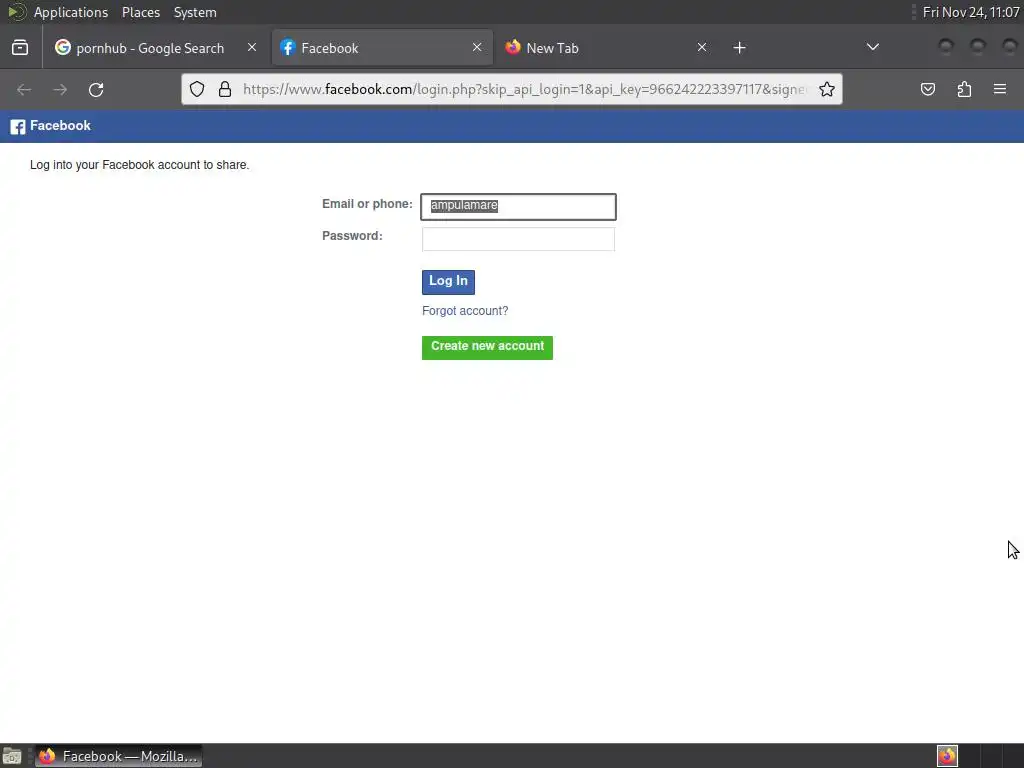Click the Facebook header text link
This screenshot has height=768, width=1024.
click(60, 126)
